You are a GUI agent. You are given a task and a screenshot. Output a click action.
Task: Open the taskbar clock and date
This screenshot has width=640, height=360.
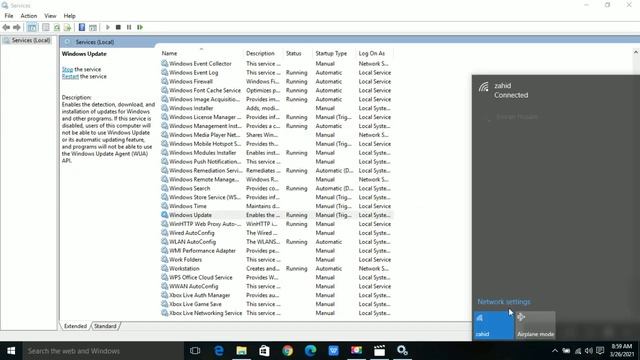[x=622, y=351]
